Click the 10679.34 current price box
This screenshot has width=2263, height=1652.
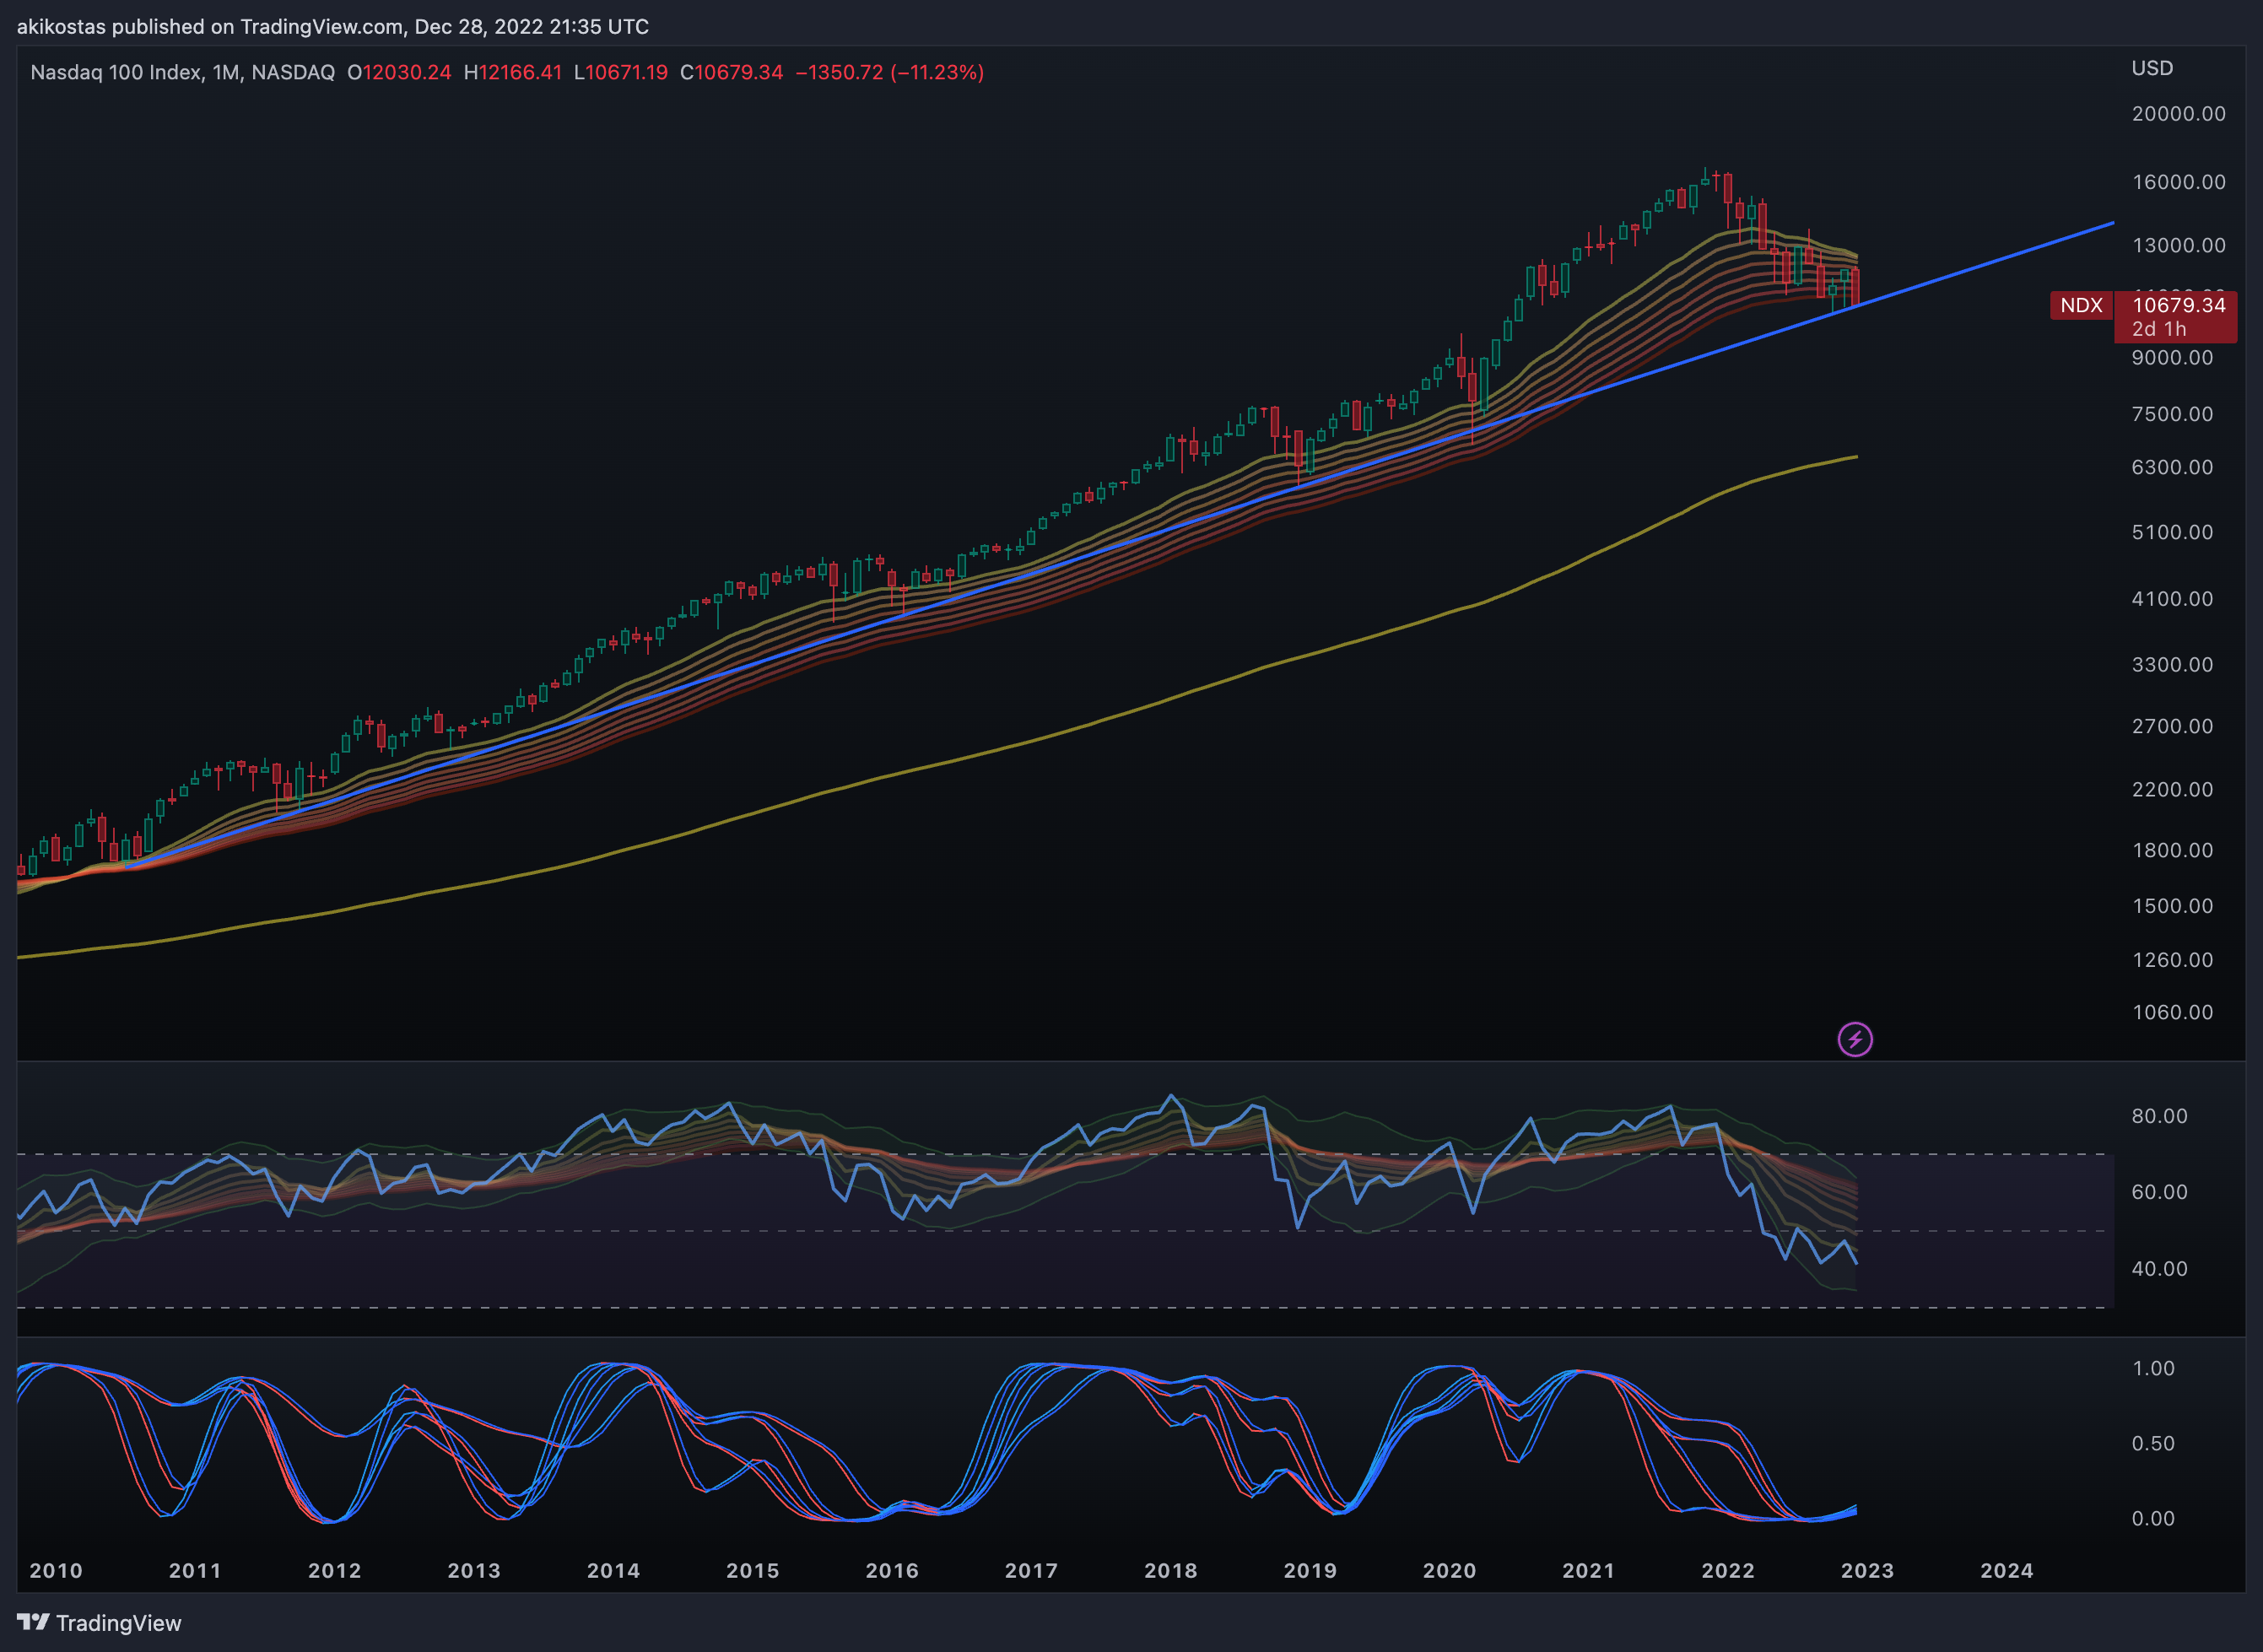tap(2179, 305)
